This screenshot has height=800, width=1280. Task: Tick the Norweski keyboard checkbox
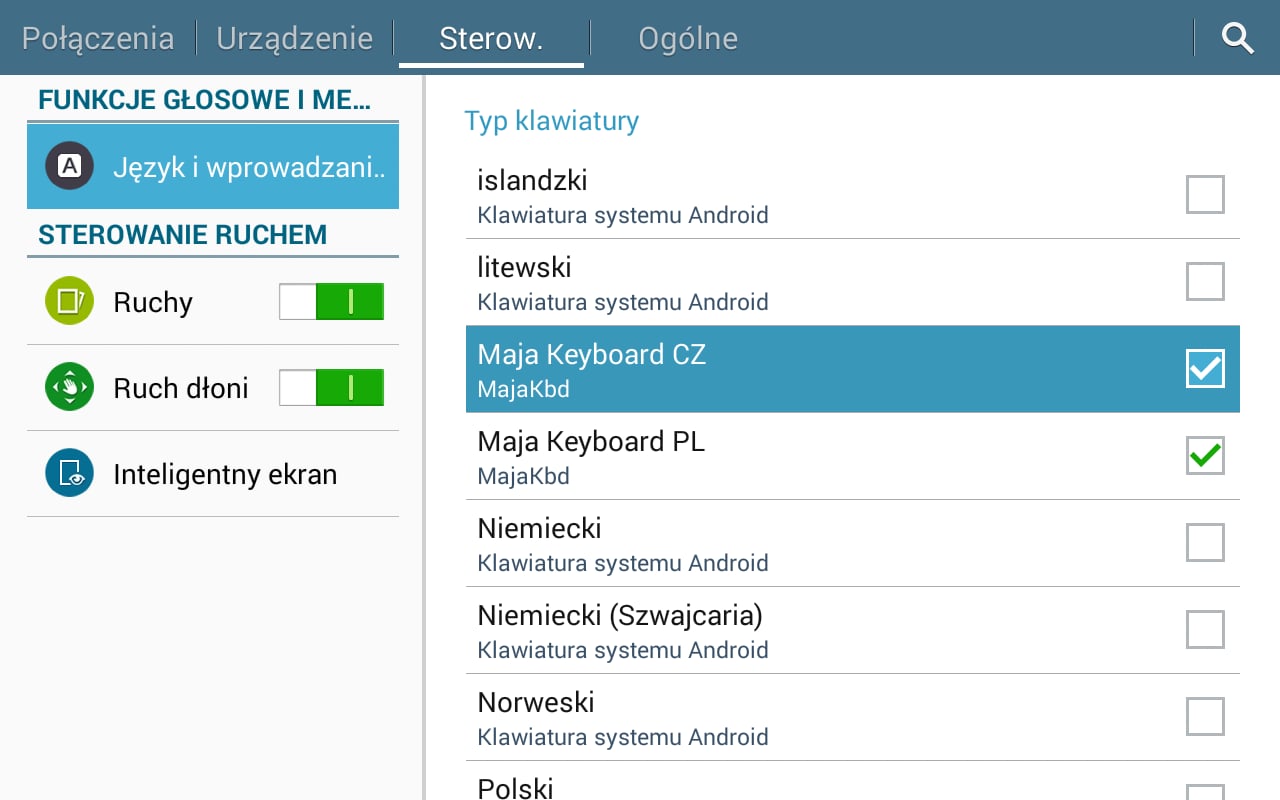1205,717
